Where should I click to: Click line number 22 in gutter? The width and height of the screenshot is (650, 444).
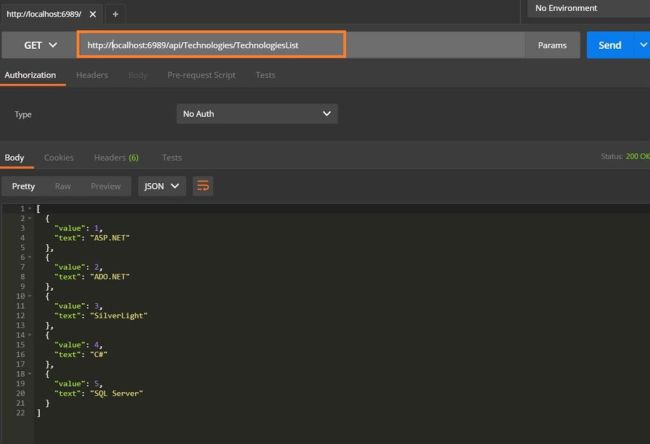[20, 413]
